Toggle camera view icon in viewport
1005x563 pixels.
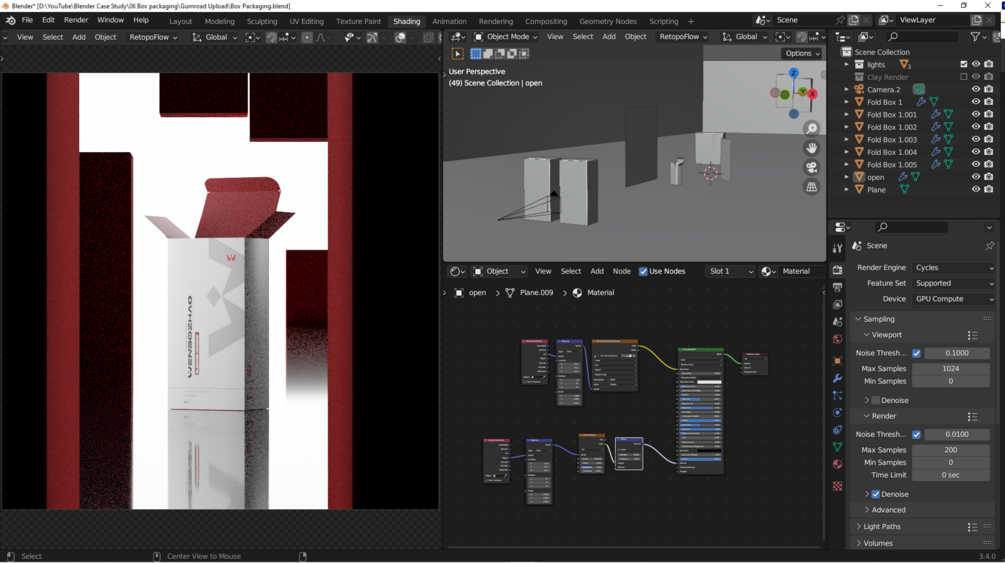pyautogui.click(x=811, y=167)
